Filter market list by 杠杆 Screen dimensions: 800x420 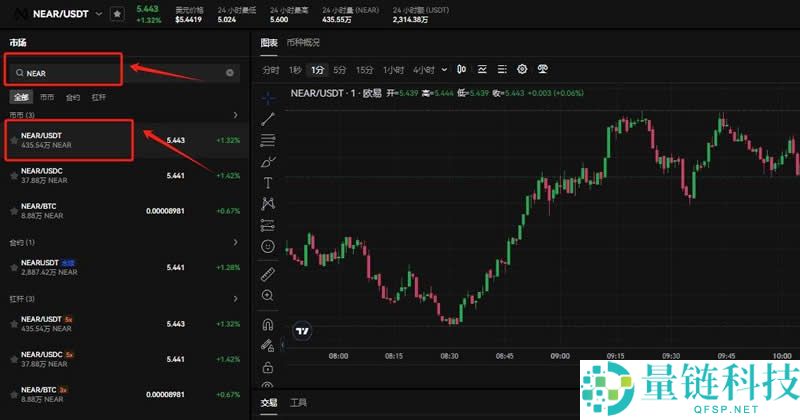(x=99, y=98)
